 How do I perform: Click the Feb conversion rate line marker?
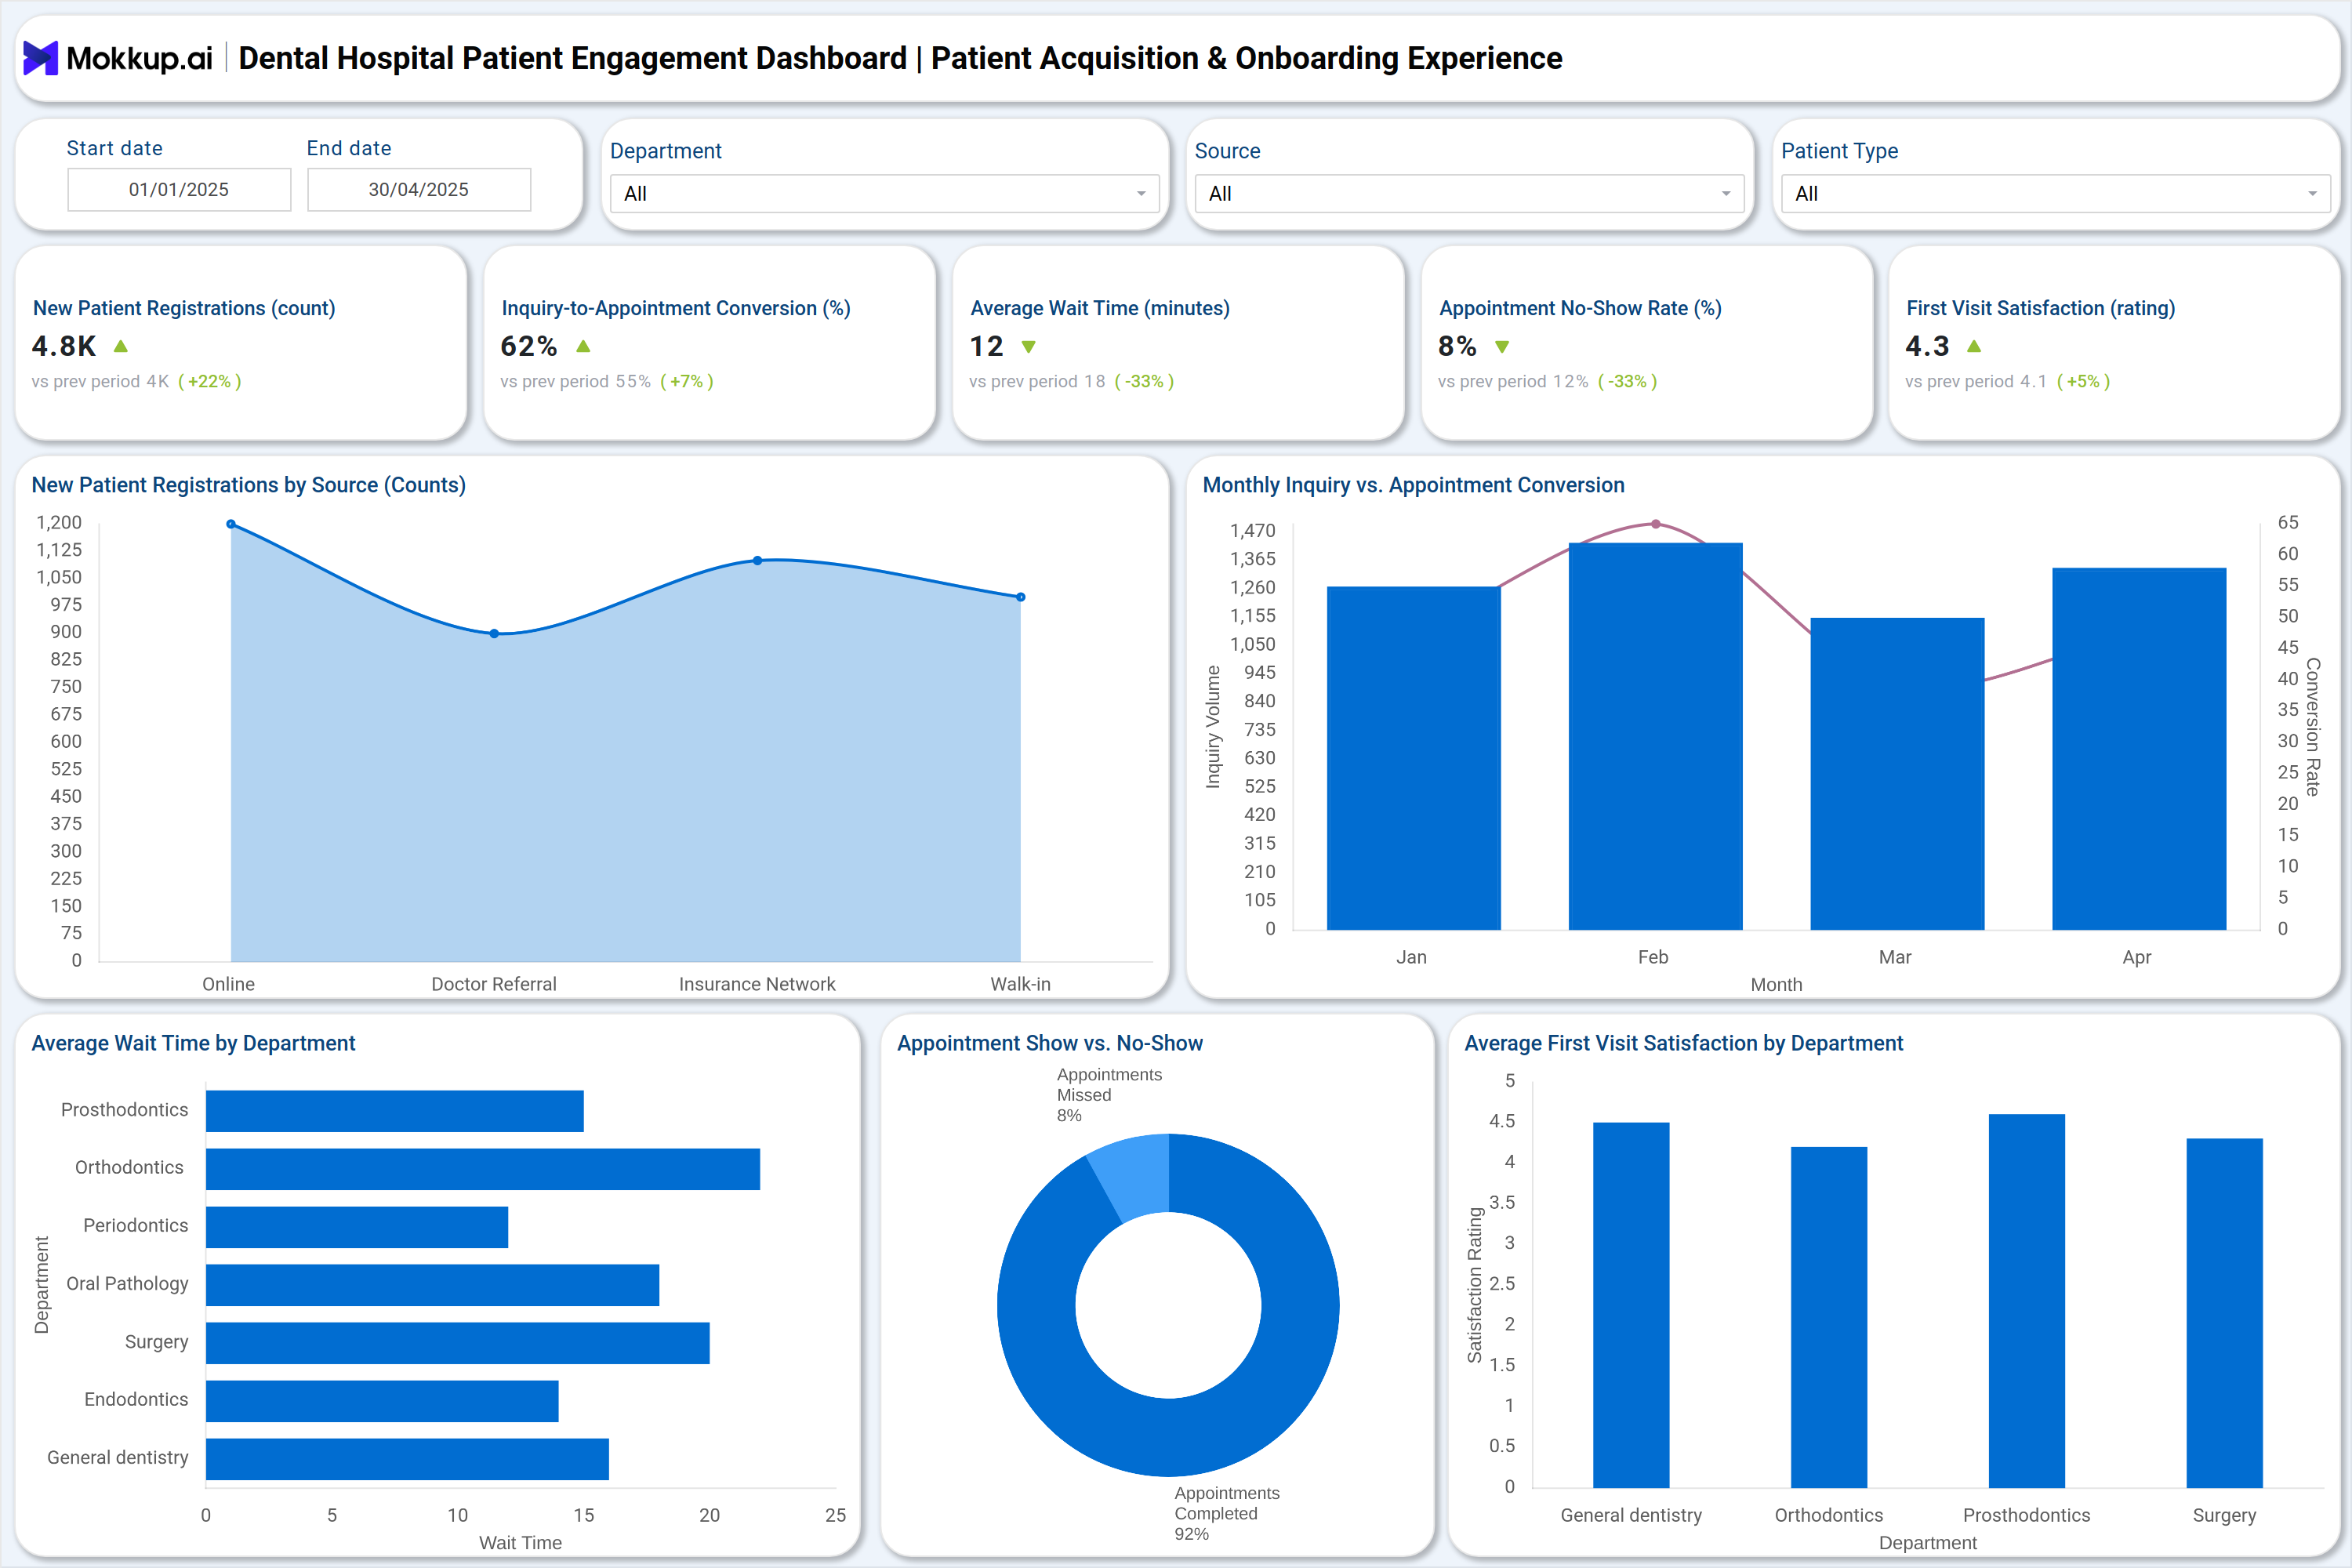click(x=1656, y=524)
